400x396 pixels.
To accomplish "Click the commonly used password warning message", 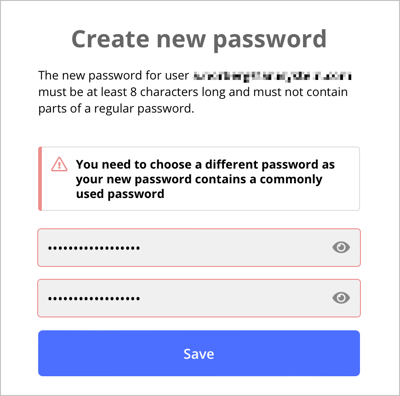I will (x=205, y=179).
